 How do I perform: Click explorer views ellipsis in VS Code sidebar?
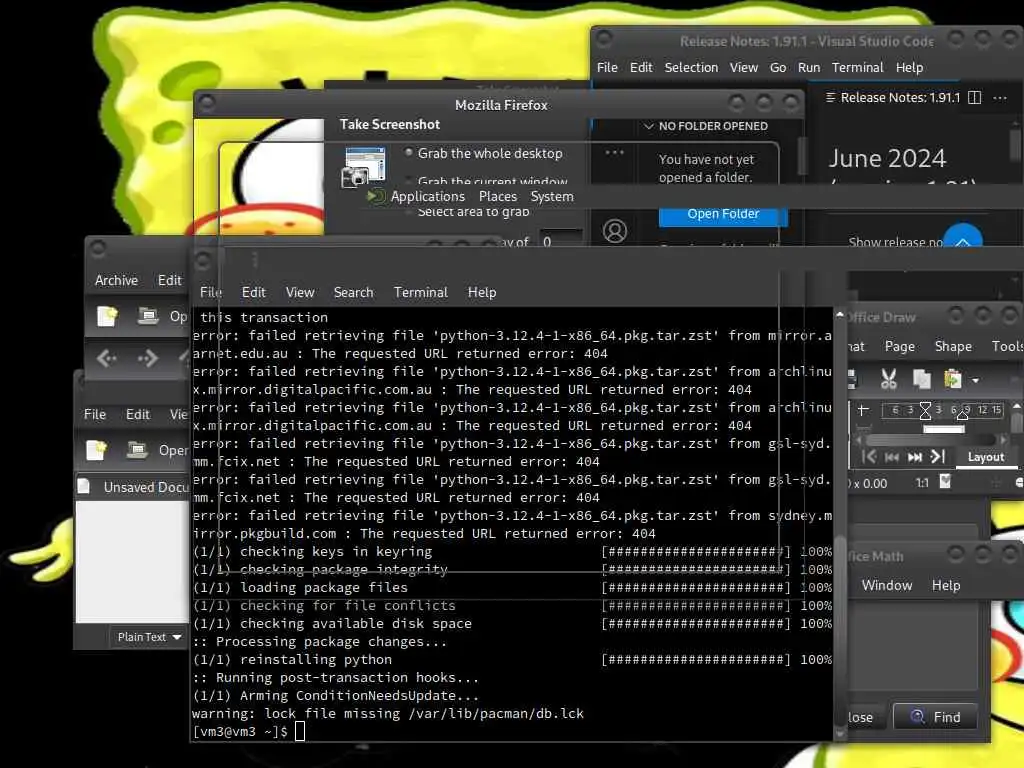[614, 153]
